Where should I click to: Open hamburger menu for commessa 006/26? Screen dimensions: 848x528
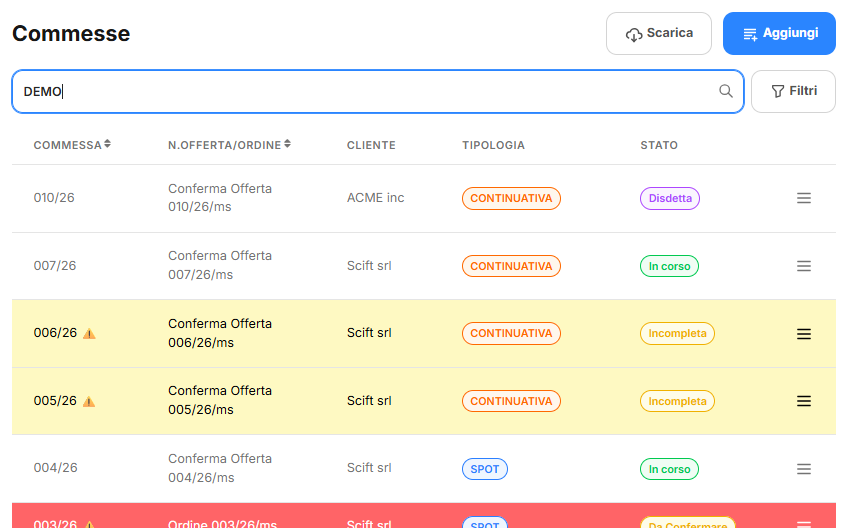(803, 334)
